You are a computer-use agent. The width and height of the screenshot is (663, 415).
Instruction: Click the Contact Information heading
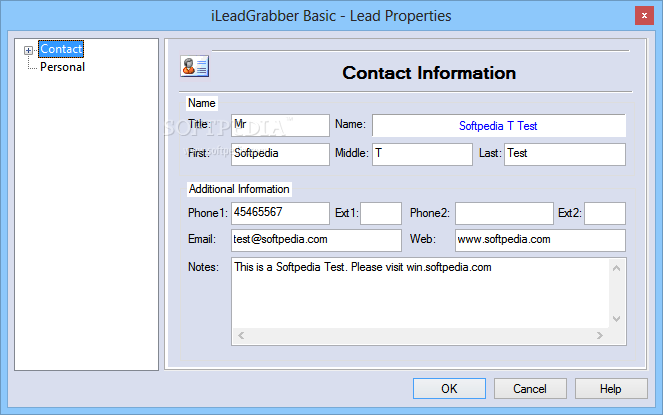tap(429, 73)
